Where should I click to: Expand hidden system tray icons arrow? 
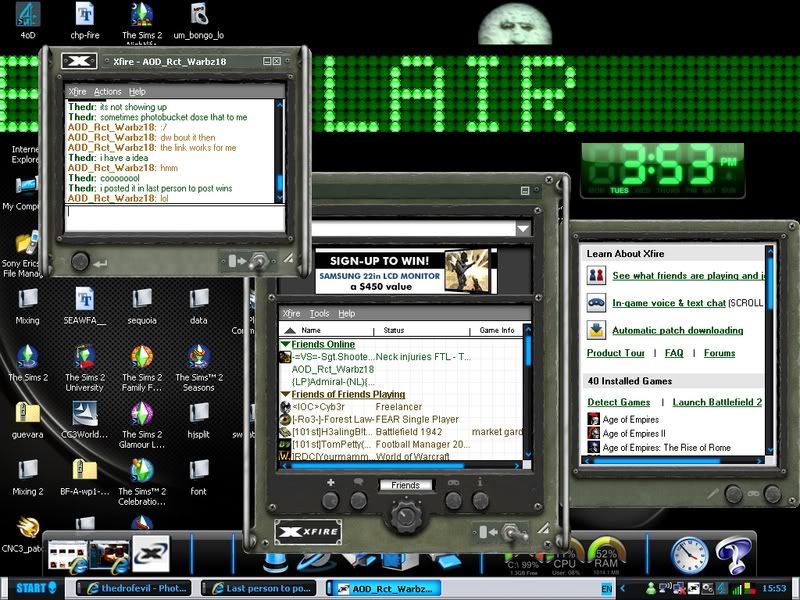(623, 588)
